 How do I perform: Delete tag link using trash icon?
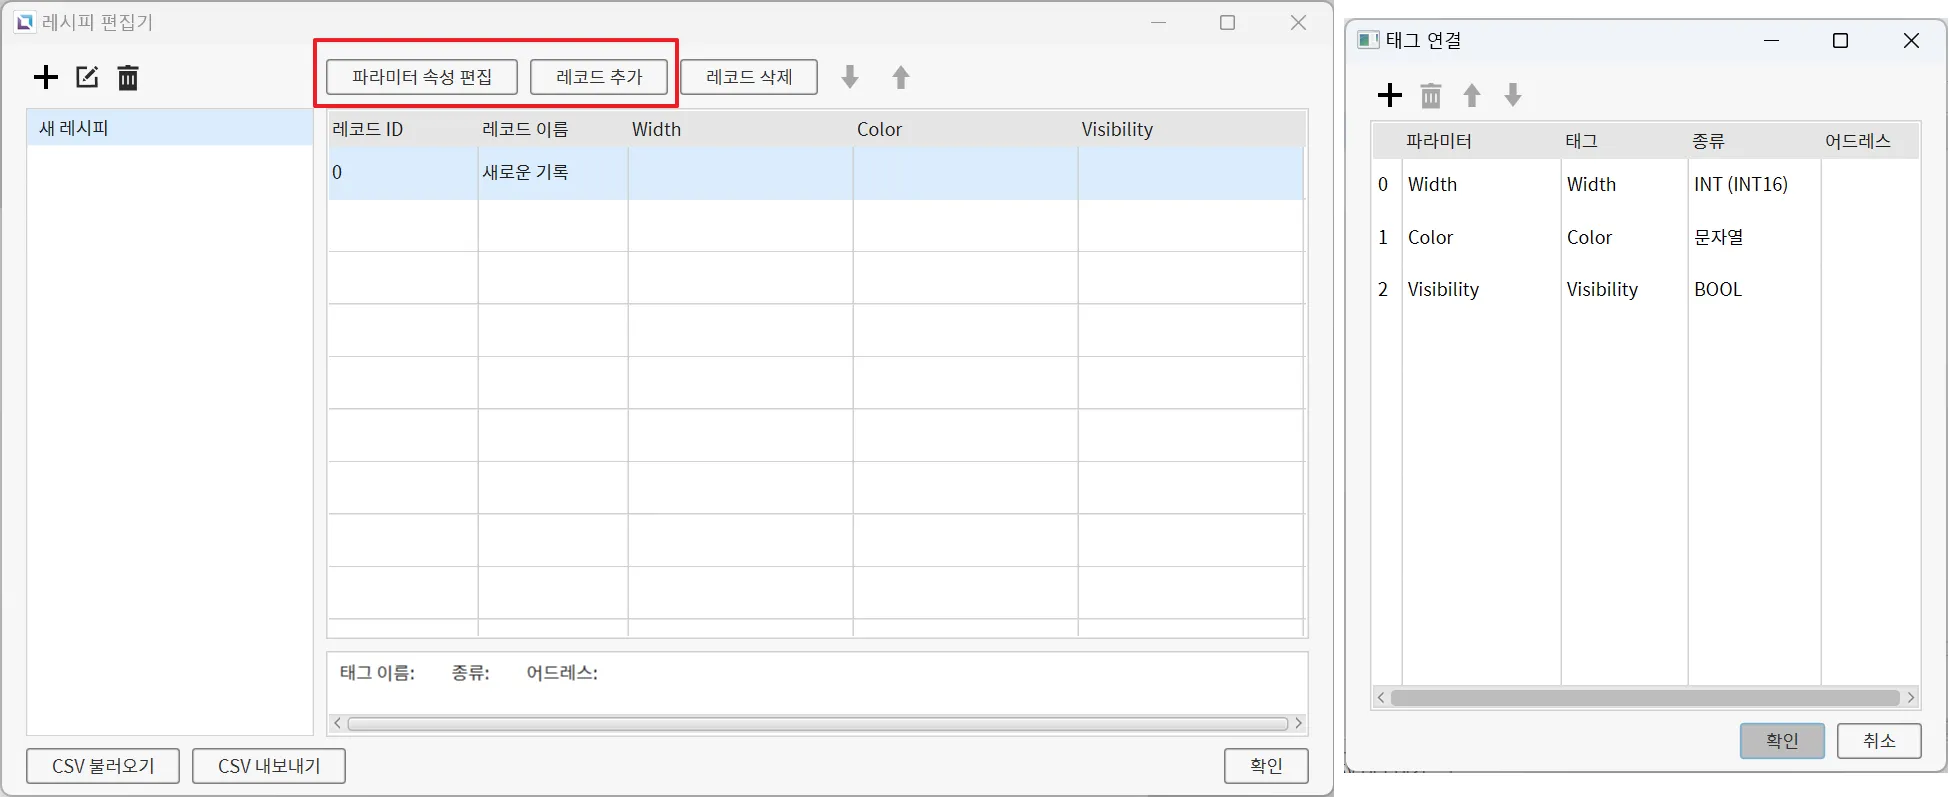click(x=1431, y=95)
